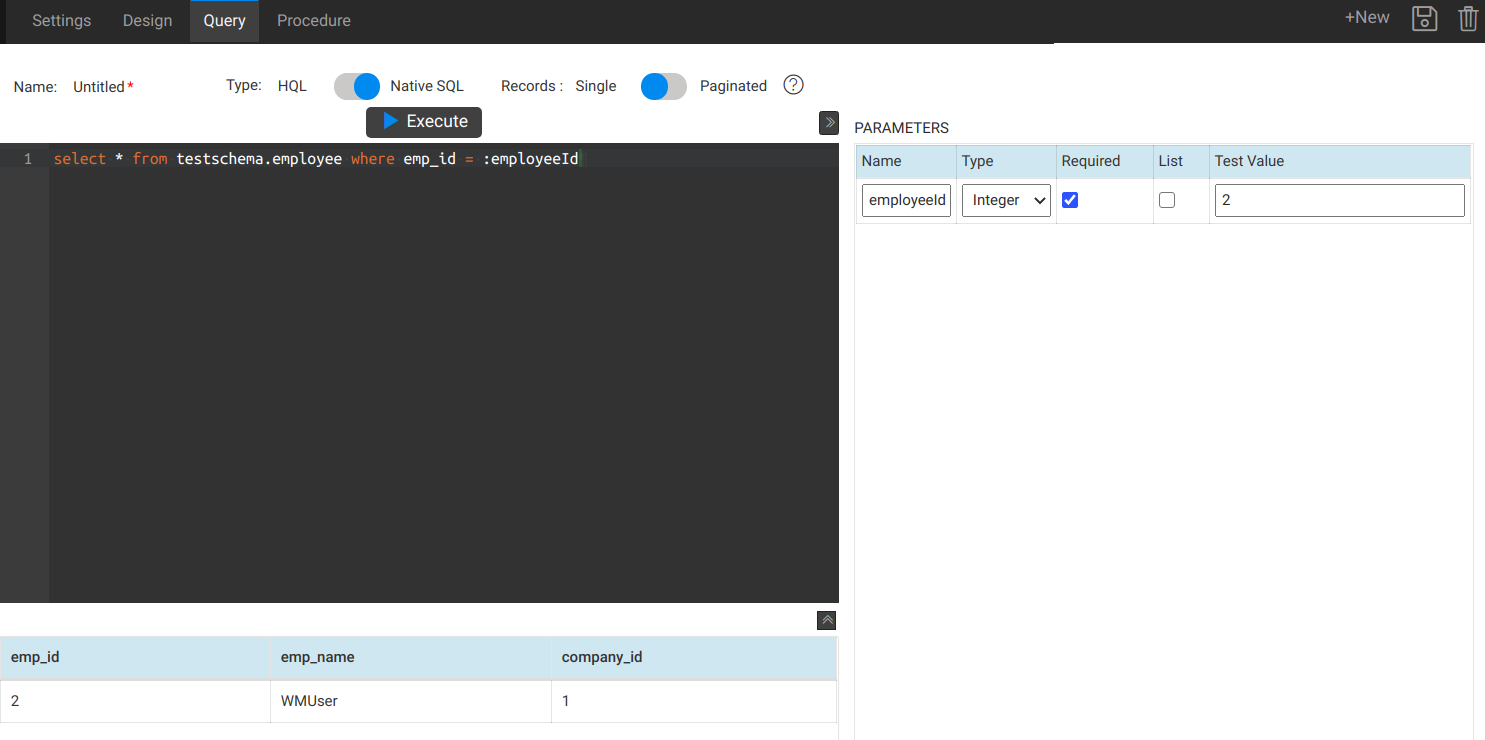Open the help question mark icon
This screenshot has height=740, width=1485.
[x=793, y=85]
